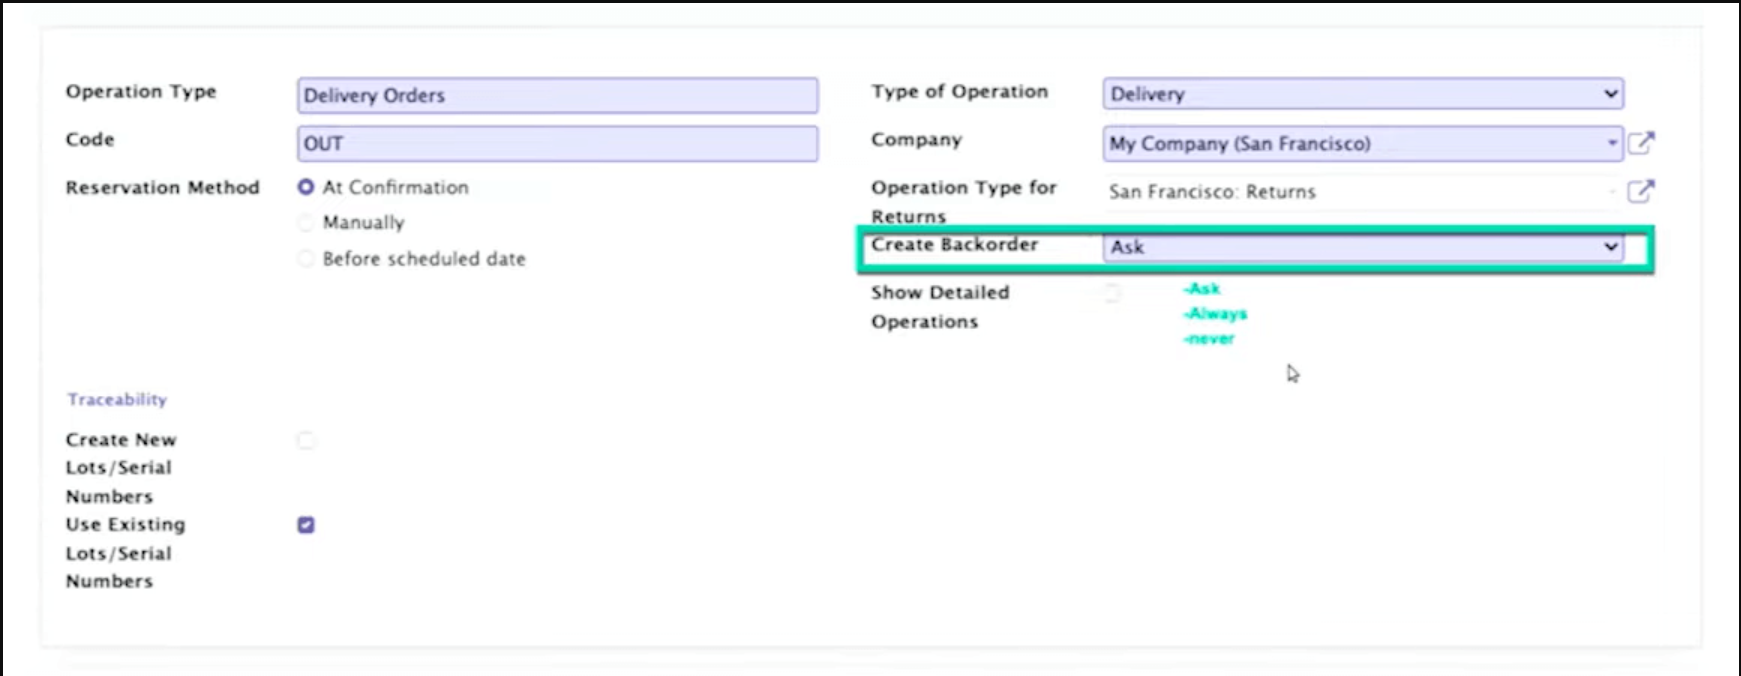1741x676 pixels.
Task: Click the Reservation Method label
Action: coord(162,188)
